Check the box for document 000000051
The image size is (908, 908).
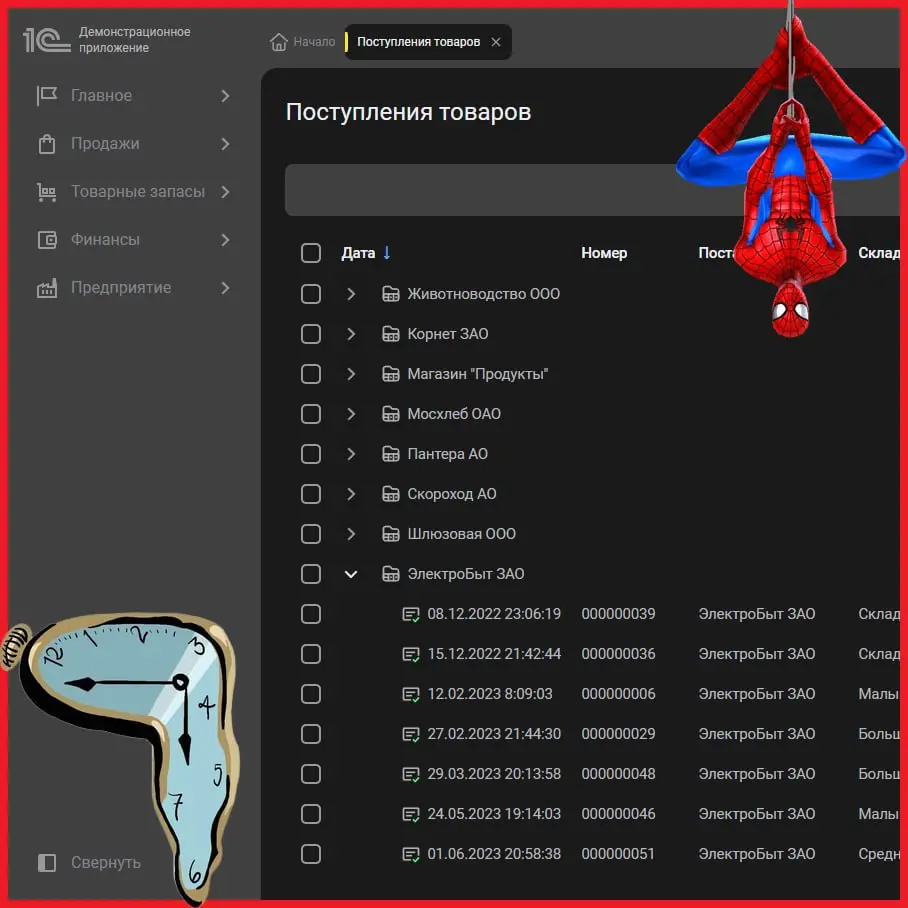point(311,854)
